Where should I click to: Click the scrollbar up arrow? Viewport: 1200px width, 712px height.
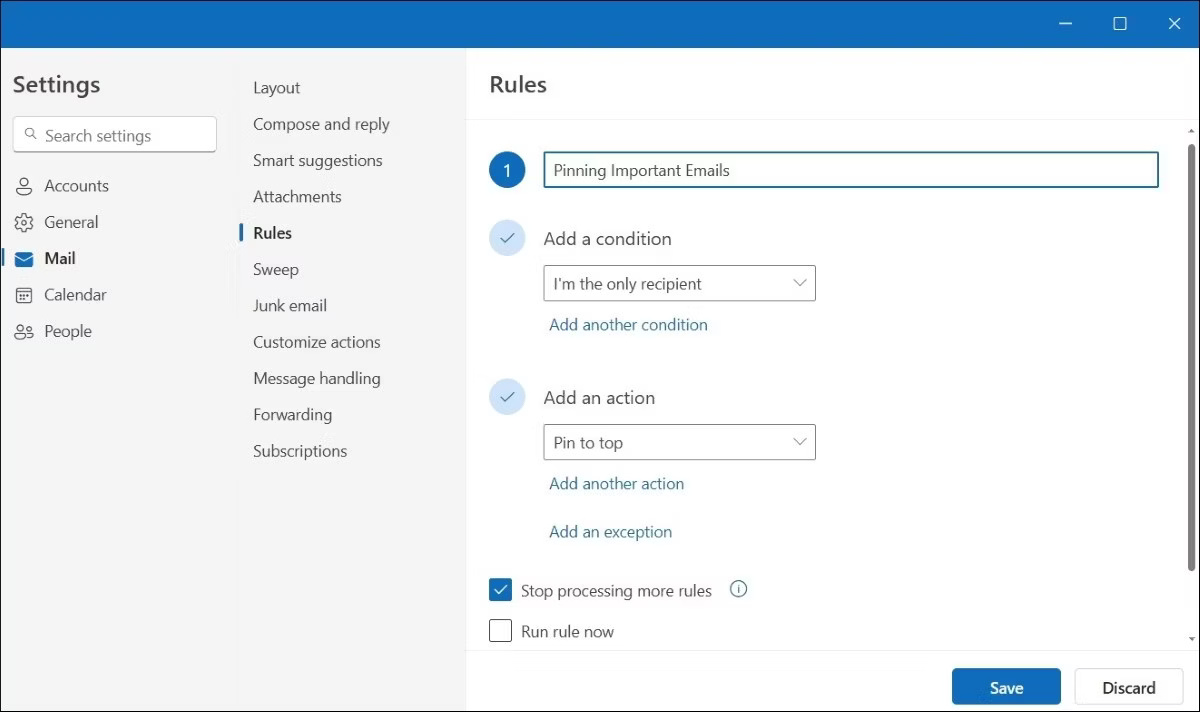tap(1191, 131)
